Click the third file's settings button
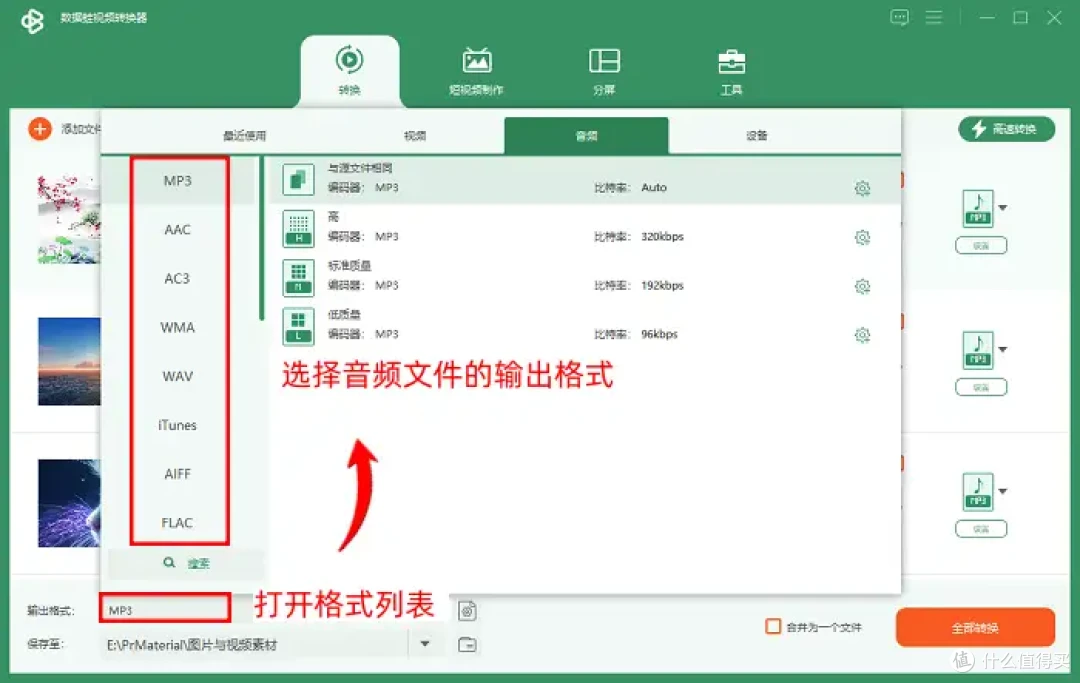 (x=981, y=529)
